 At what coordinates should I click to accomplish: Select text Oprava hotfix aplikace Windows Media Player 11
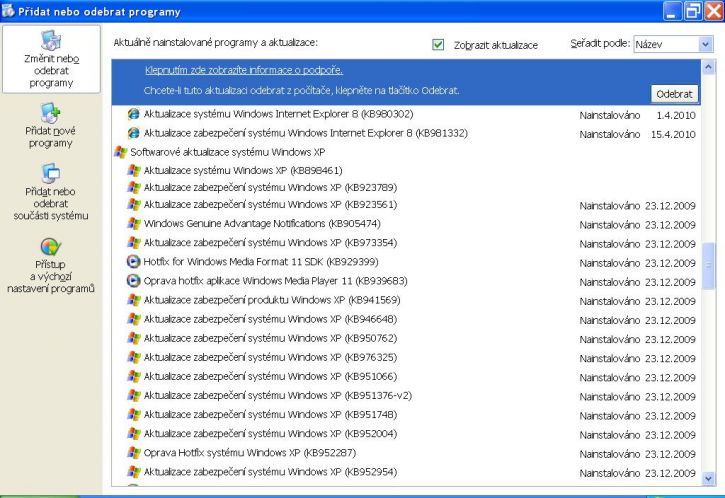275,281
